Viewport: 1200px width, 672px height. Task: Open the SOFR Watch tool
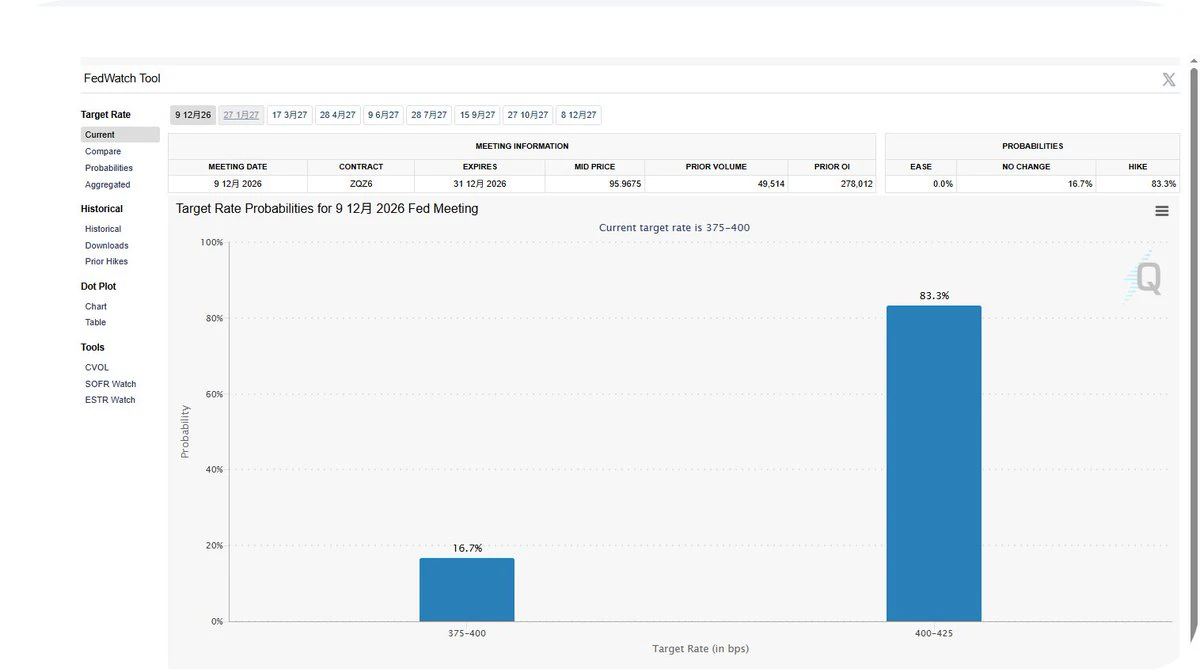point(111,384)
